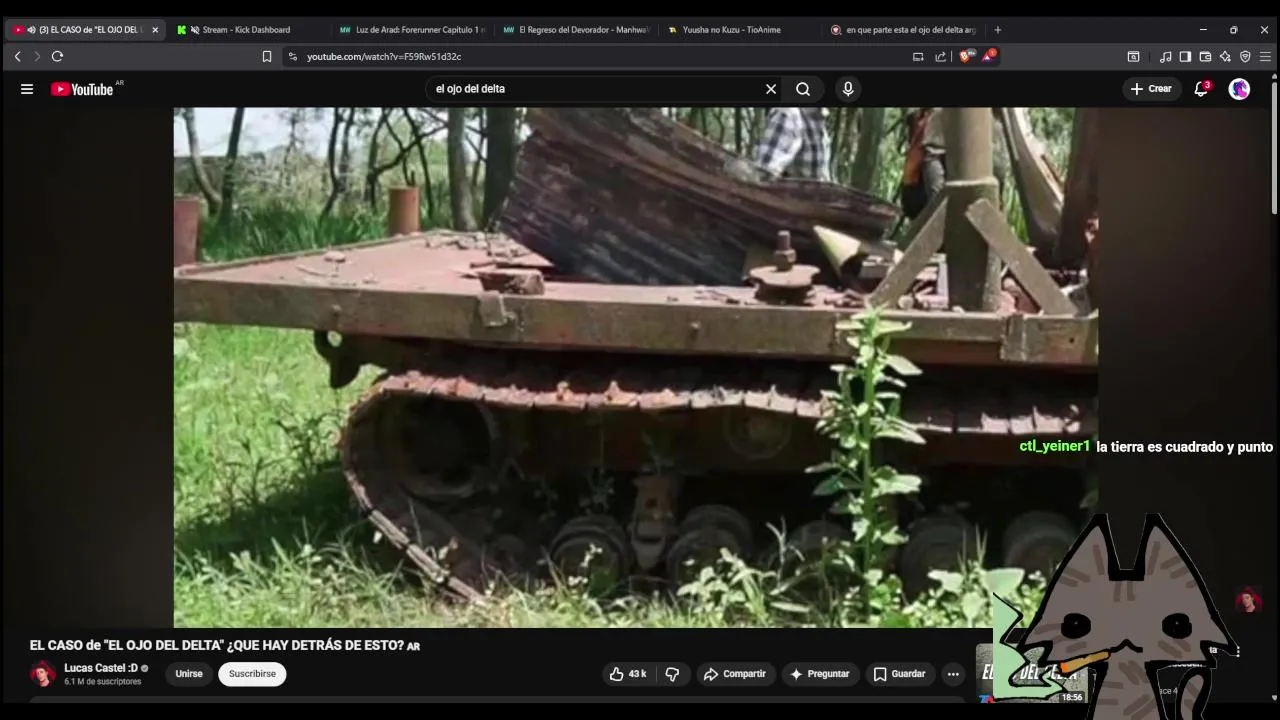
Task: Open picture-in-picture icon in address bar
Action: 918,57
